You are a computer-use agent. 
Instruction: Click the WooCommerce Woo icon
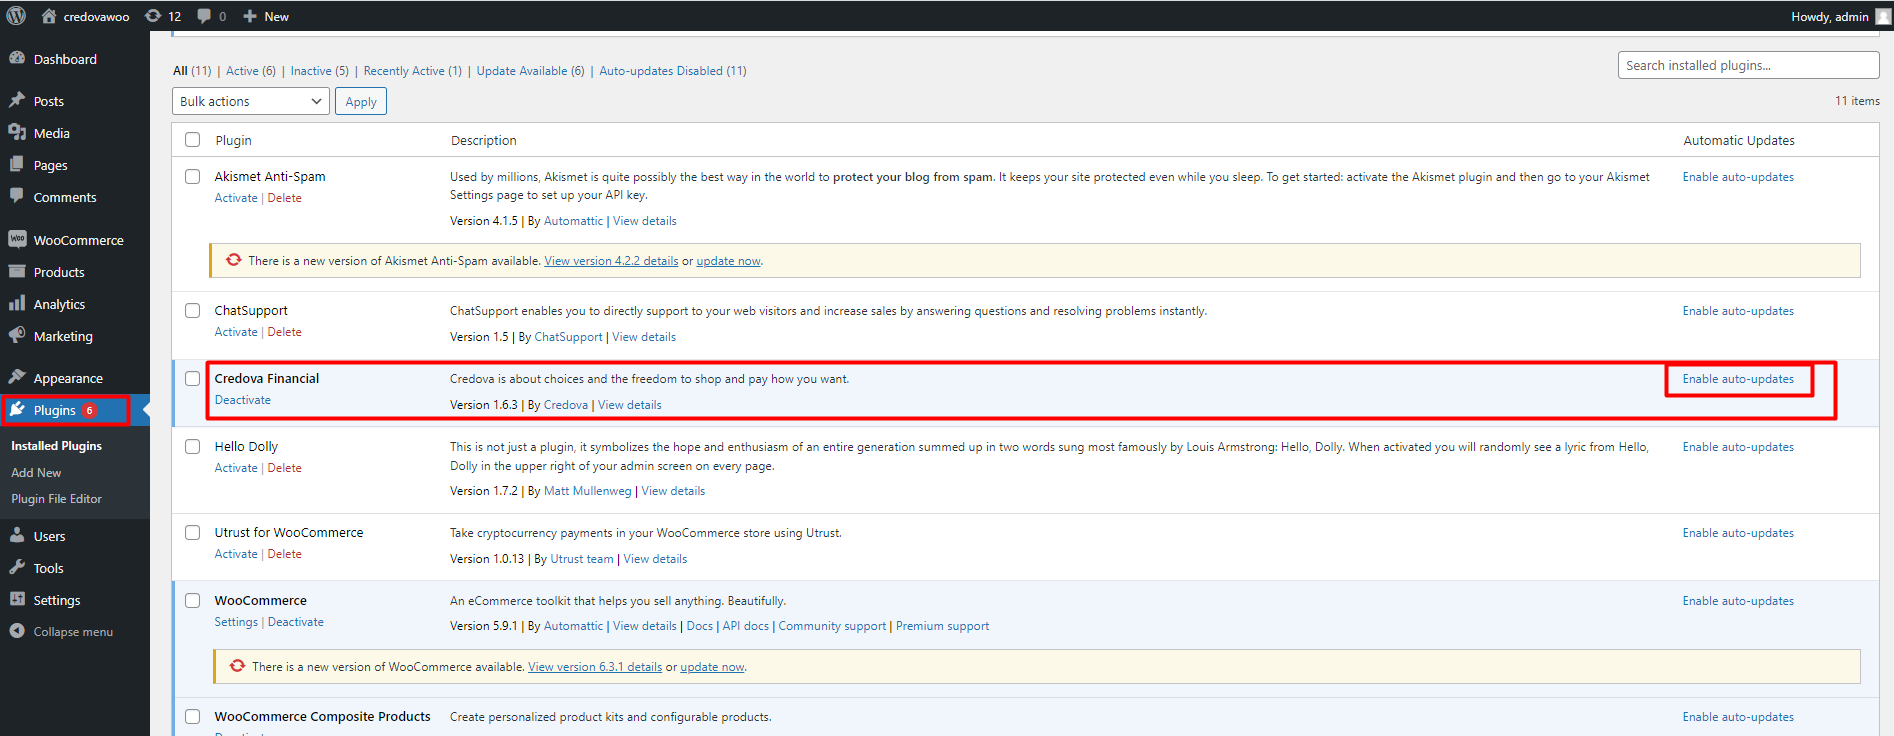[17, 239]
